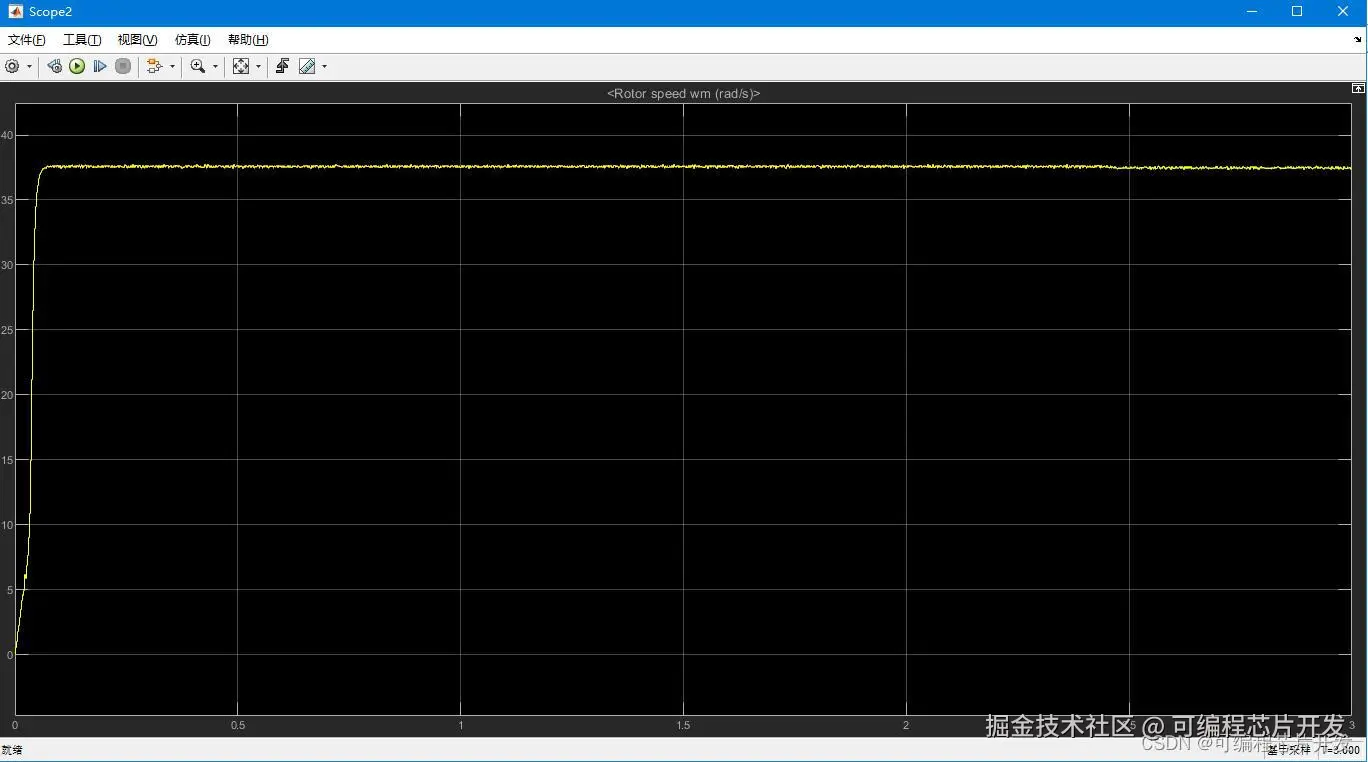Click the yellow rotor speed signal line
1368x762 pixels.
click(683, 166)
